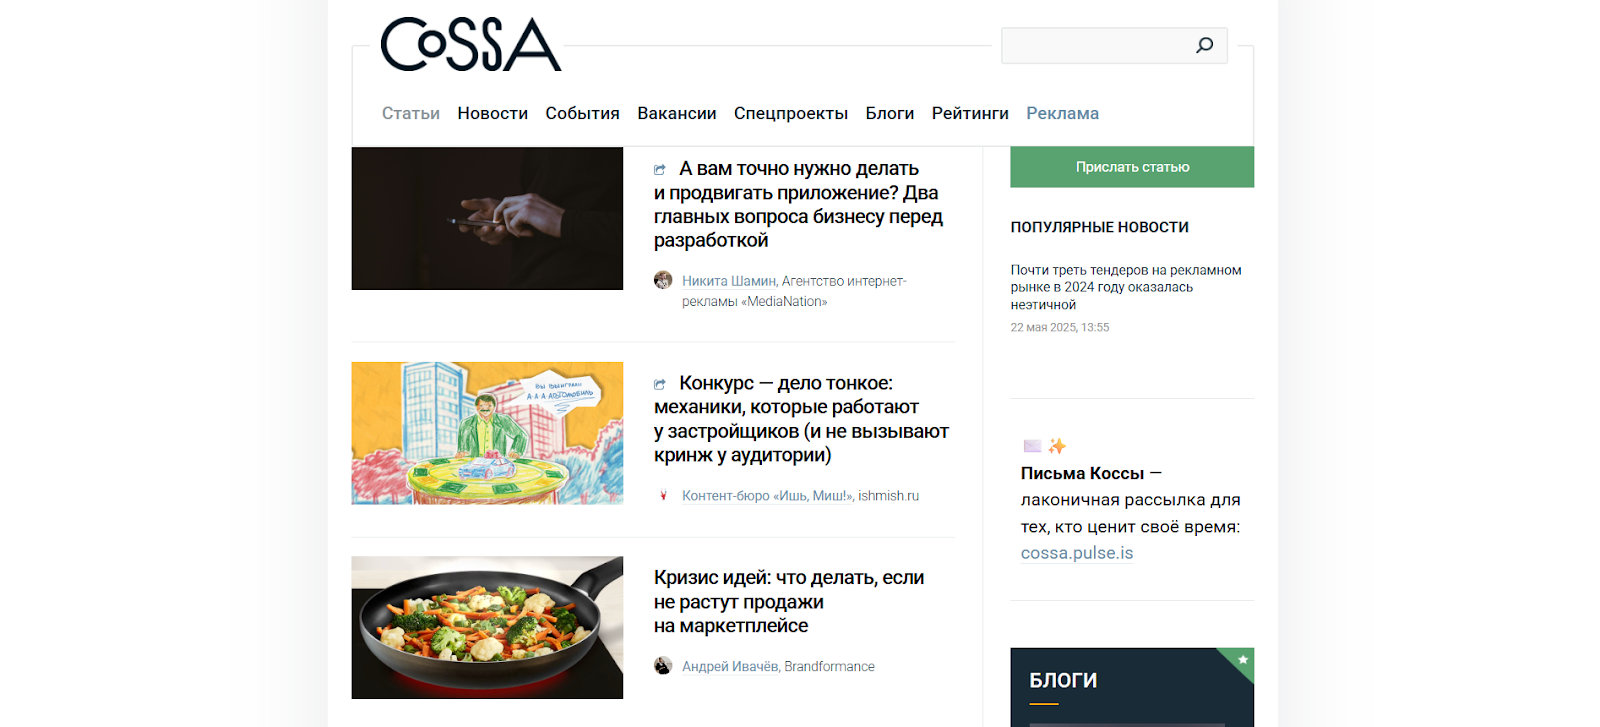
Task: Click share icon beside app promotion headline
Action: (x=660, y=170)
